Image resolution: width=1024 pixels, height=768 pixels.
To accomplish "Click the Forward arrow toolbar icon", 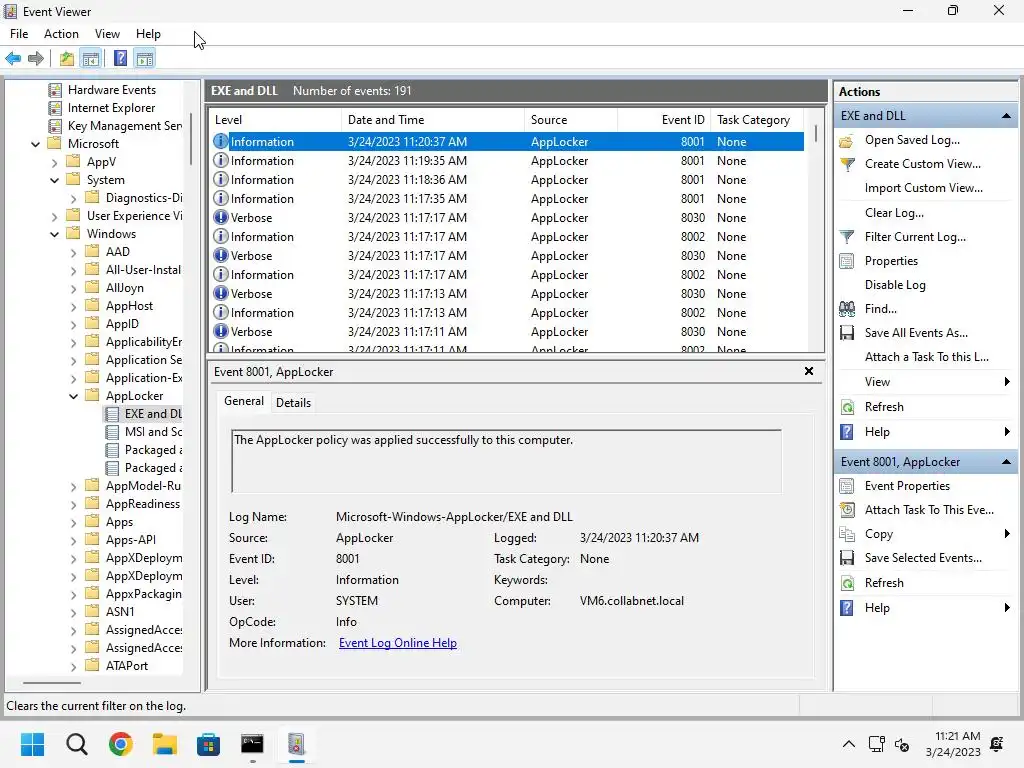I will point(36,59).
